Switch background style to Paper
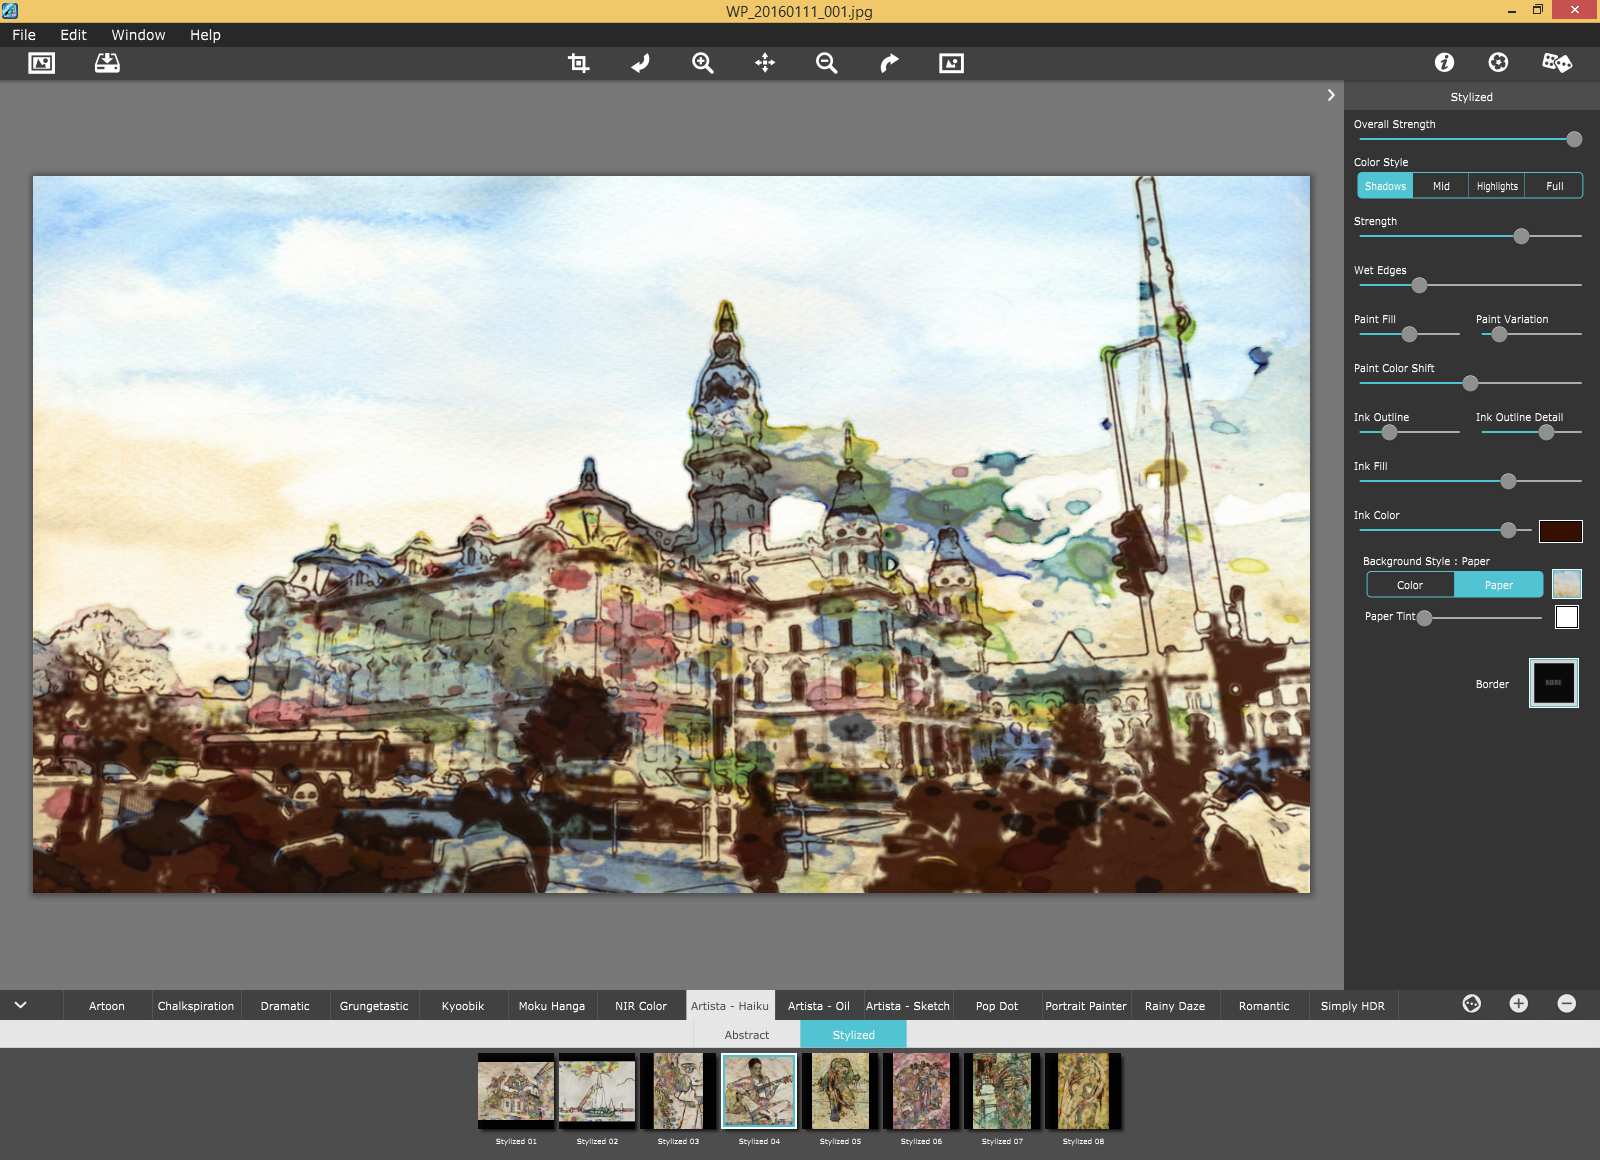Viewport: 1600px width, 1160px height. (1499, 585)
